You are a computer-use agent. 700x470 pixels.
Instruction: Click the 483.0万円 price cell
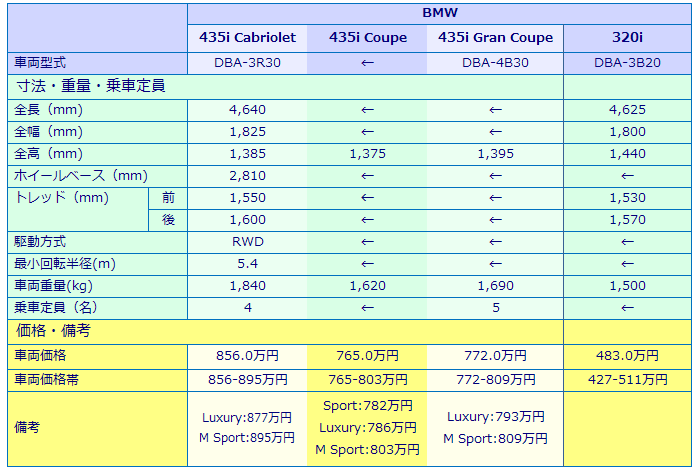click(x=627, y=356)
